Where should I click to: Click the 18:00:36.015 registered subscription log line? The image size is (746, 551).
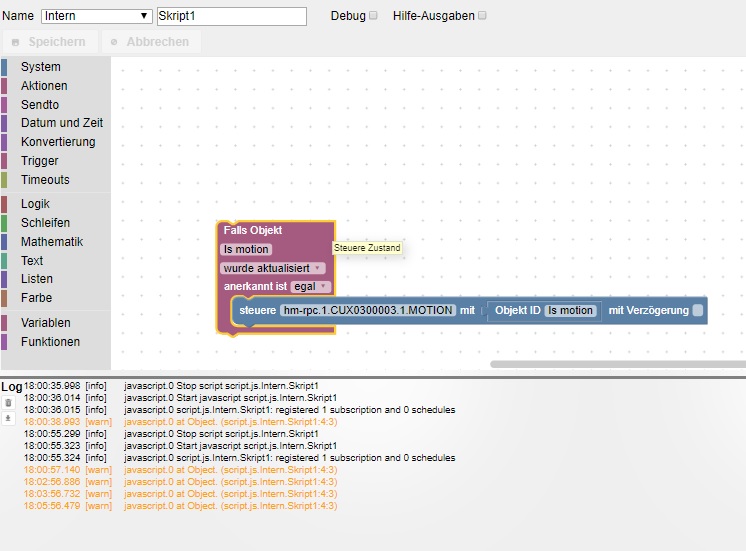tap(239, 410)
